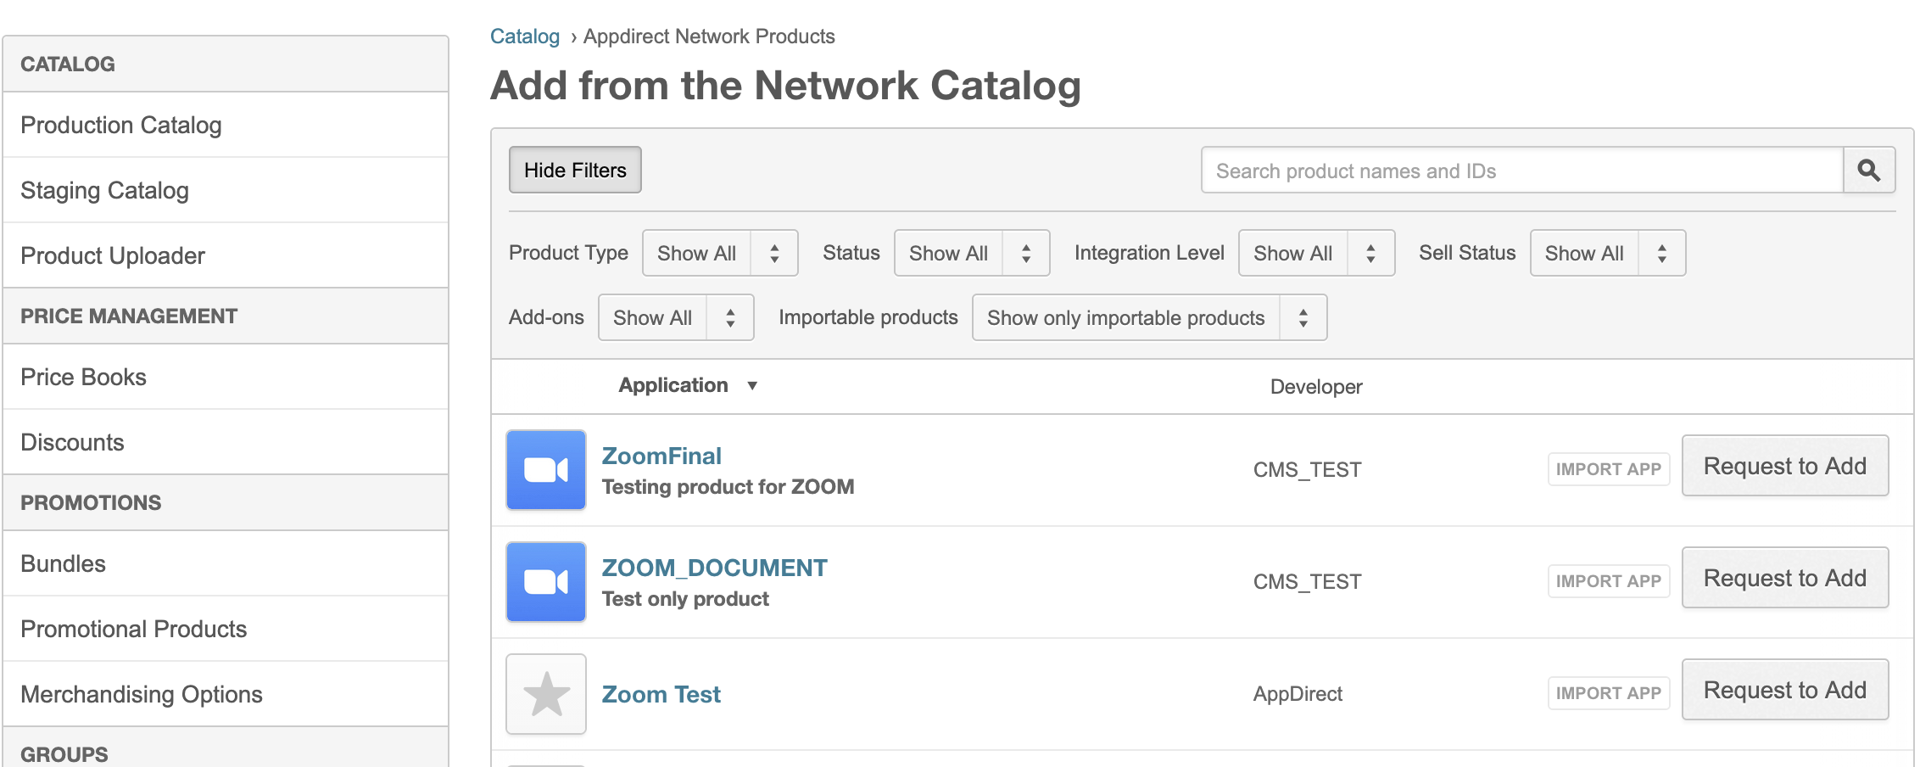Viewport: 1920px width, 767px height.
Task: Expand the Add-ons filter dropdown
Action: 675,318
